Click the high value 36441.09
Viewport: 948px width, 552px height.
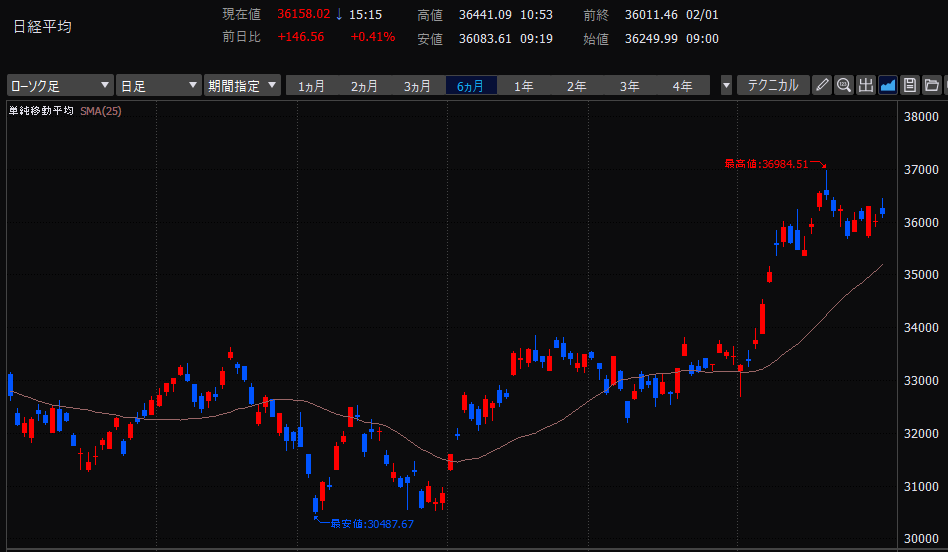tap(485, 15)
